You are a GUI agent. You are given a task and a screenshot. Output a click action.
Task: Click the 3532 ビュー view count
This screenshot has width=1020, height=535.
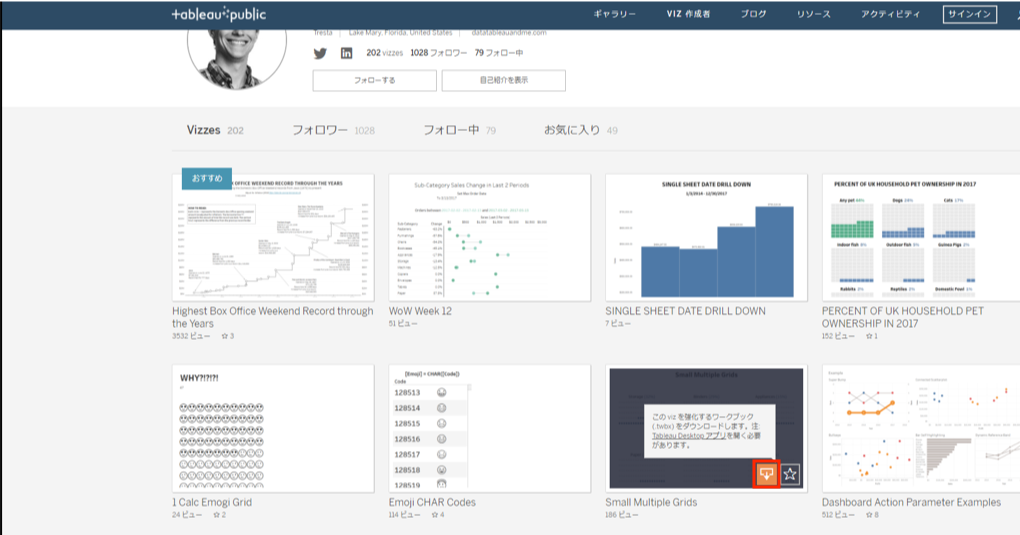tap(191, 336)
